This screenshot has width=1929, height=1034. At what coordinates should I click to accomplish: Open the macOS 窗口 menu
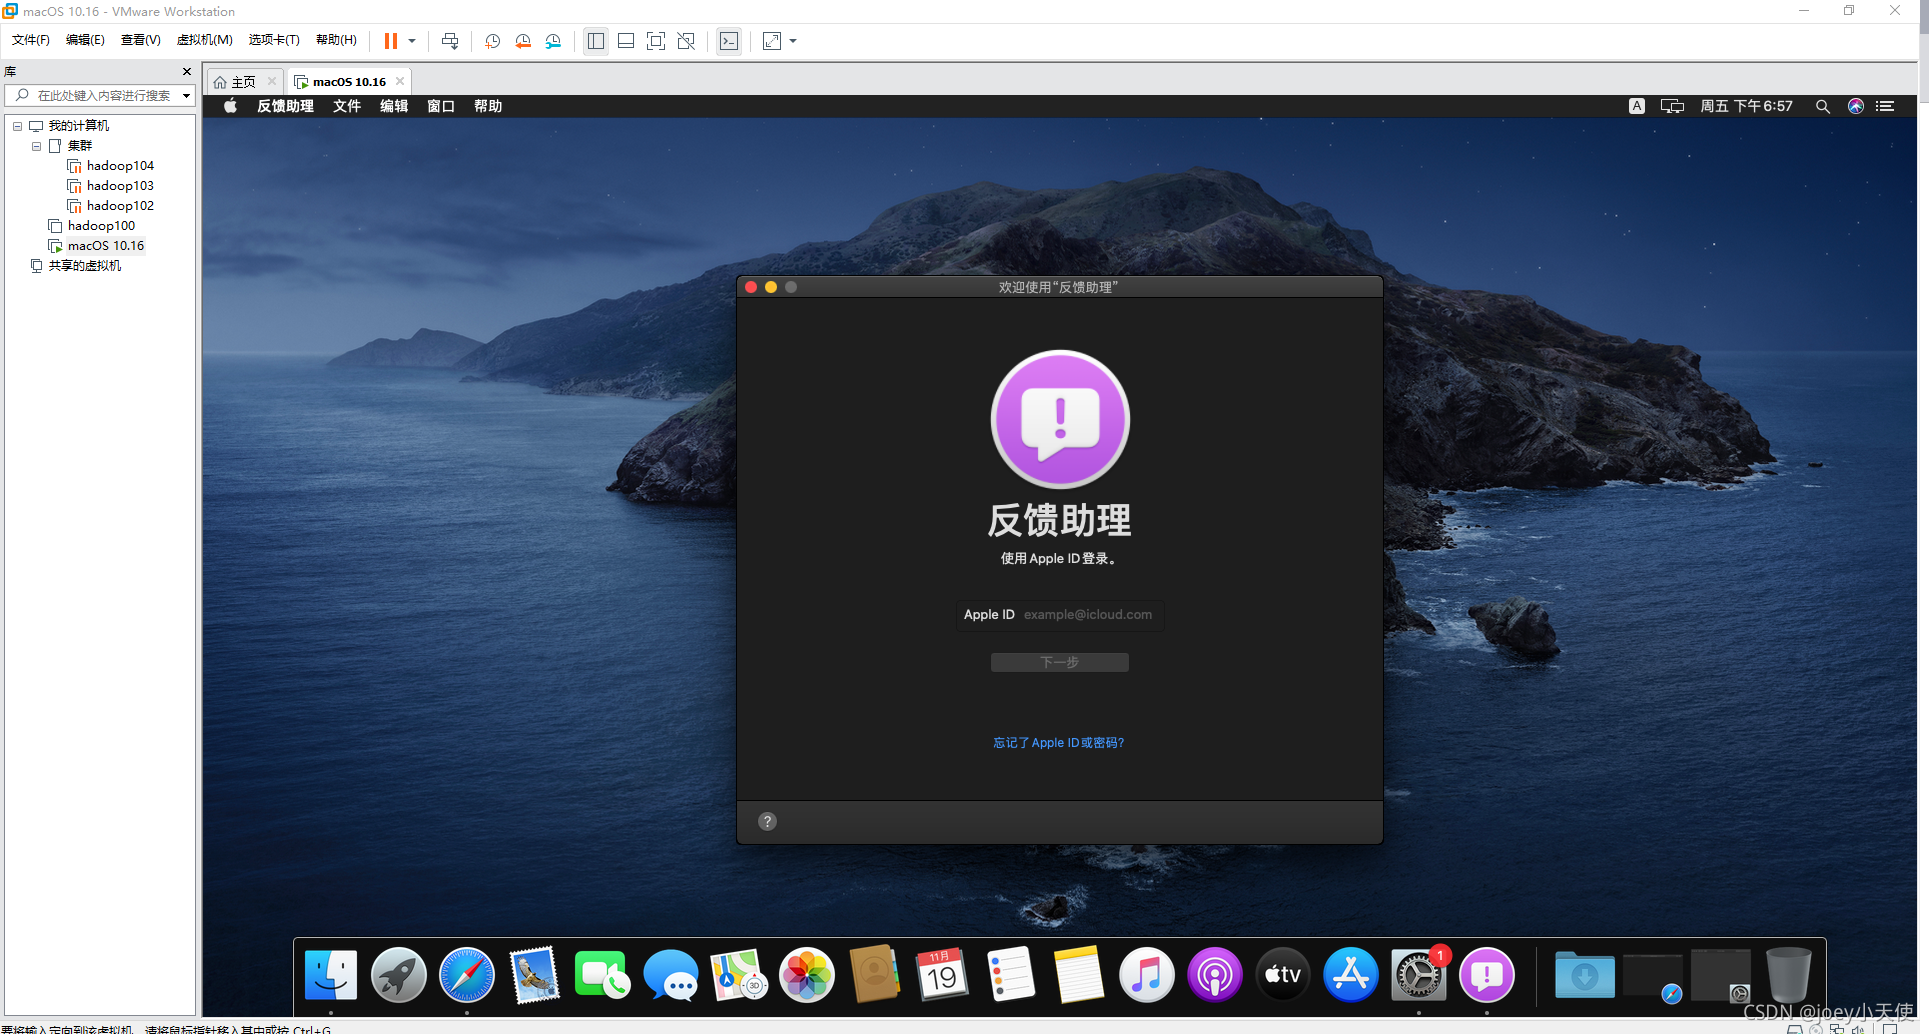click(x=441, y=106)
